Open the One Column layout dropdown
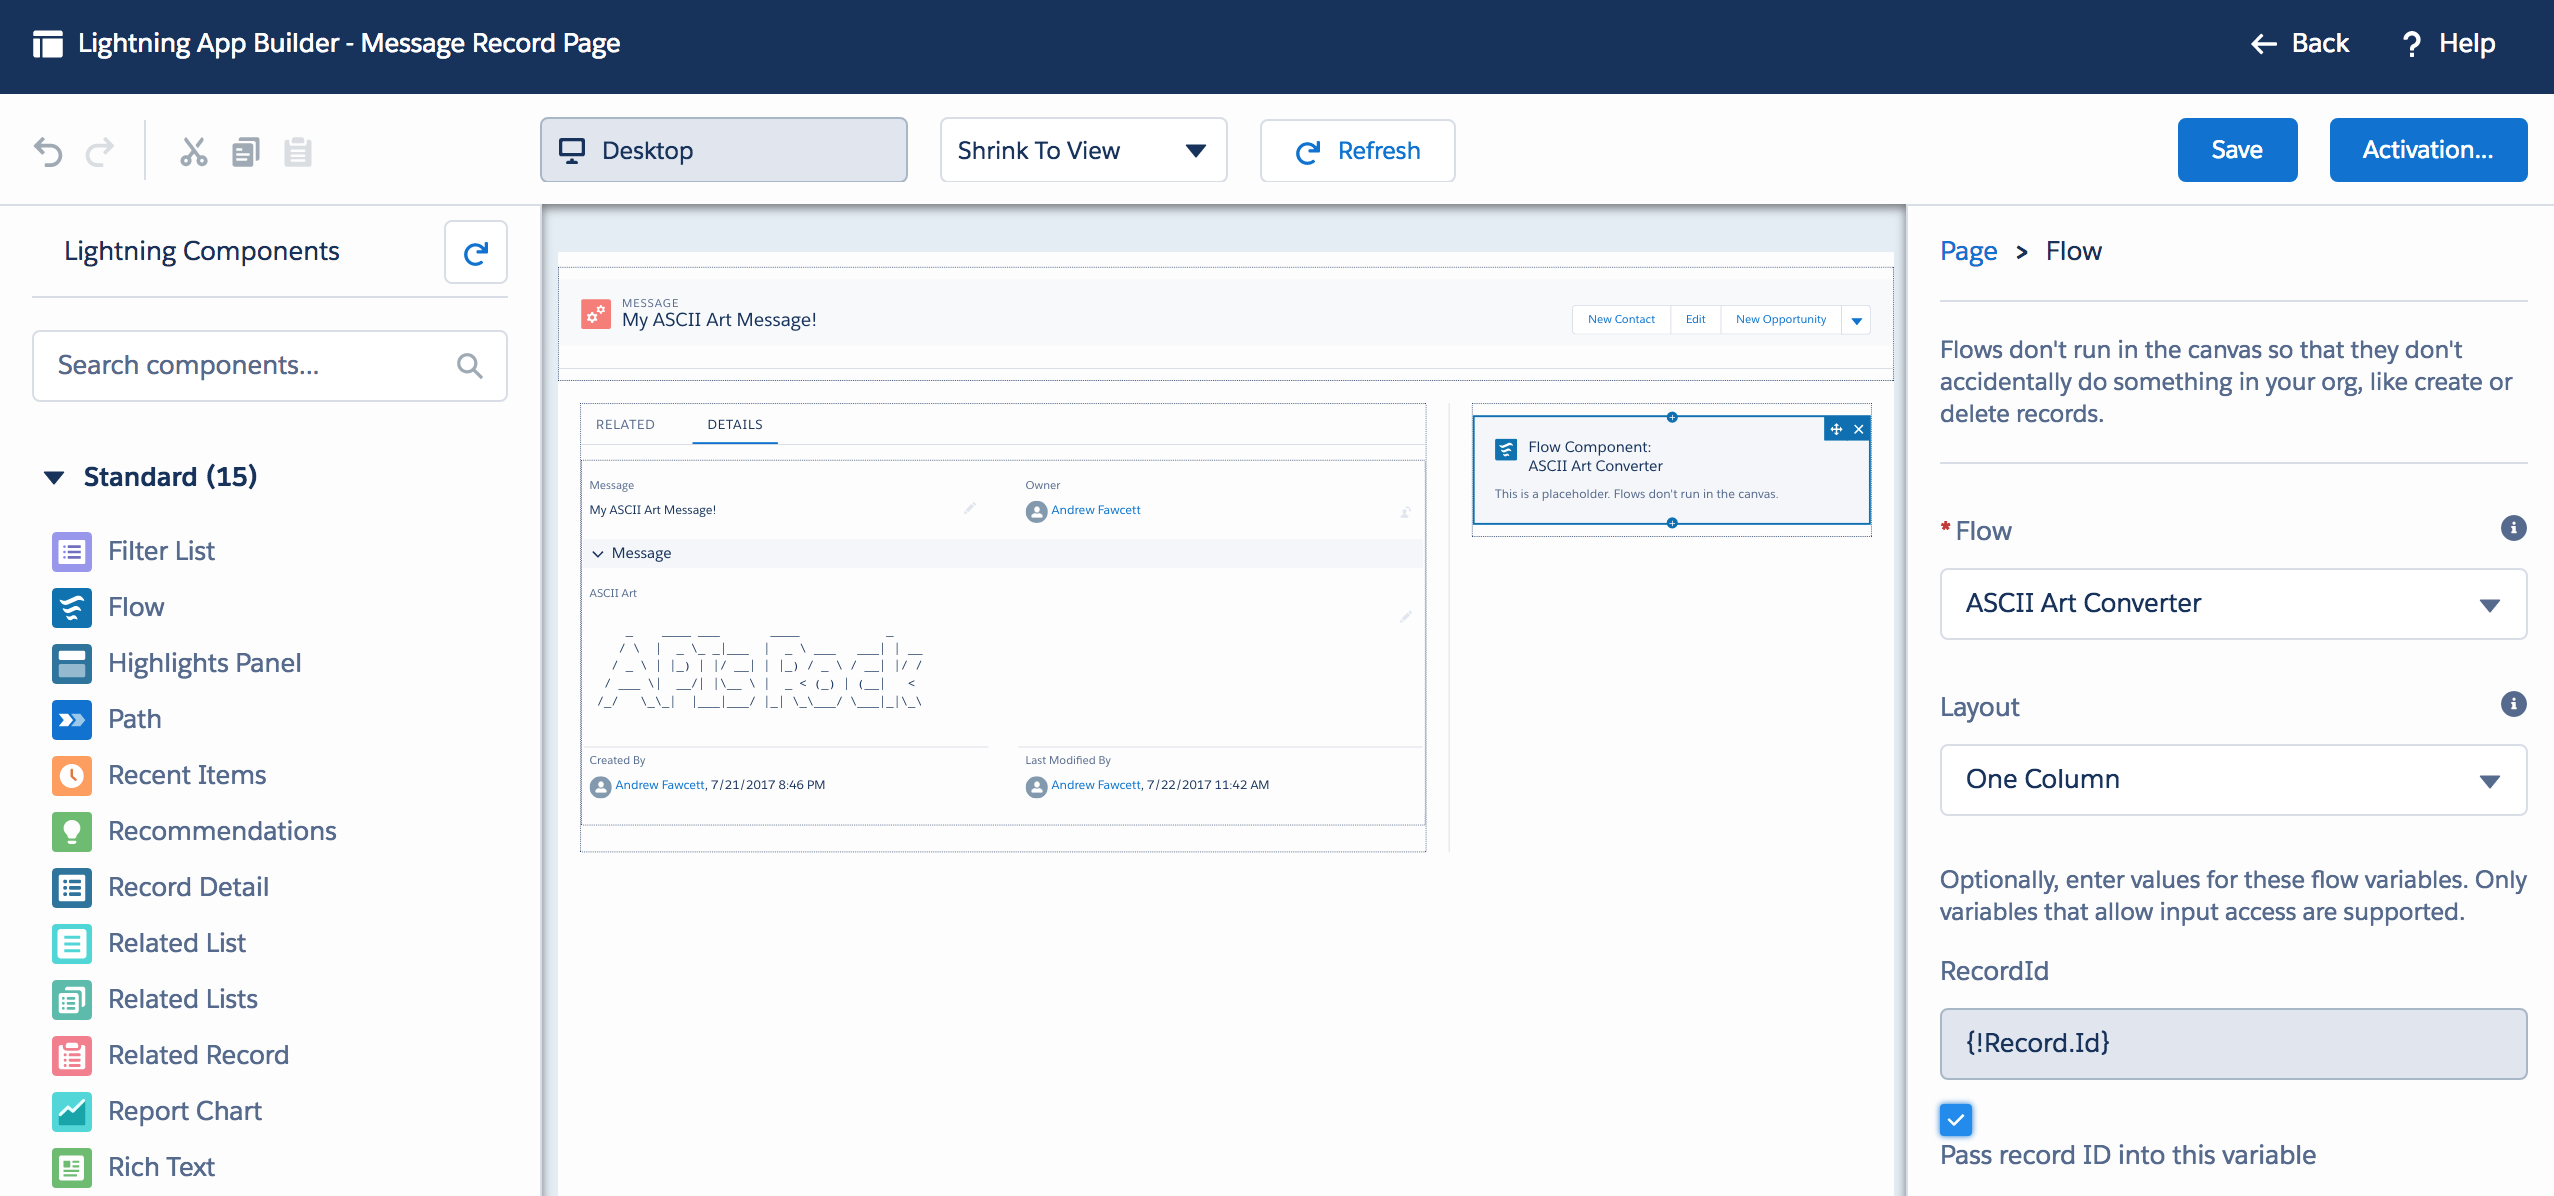Viewport: 2554px width, 1196px height. (2232, 780)
